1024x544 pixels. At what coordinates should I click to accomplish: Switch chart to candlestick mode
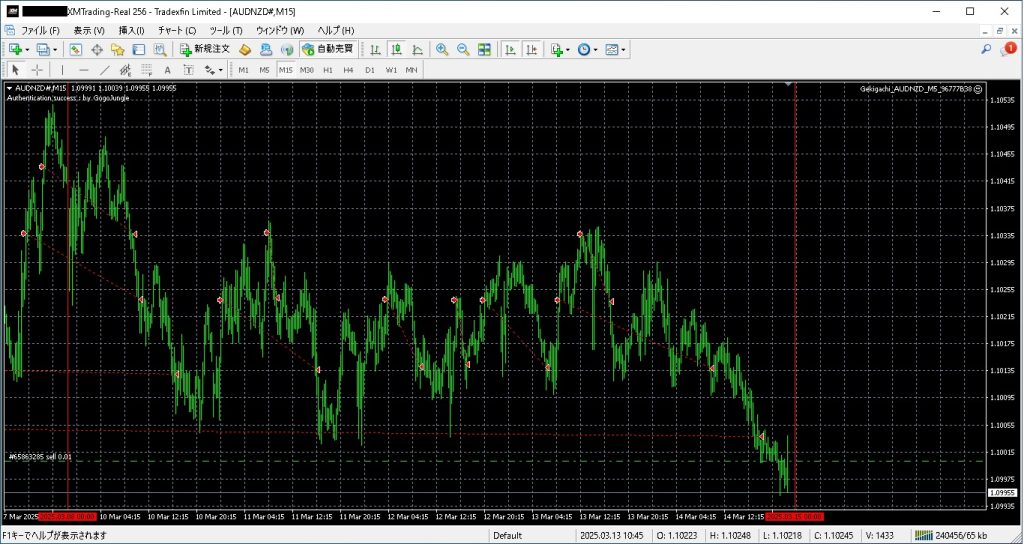(x=396, y=49)
